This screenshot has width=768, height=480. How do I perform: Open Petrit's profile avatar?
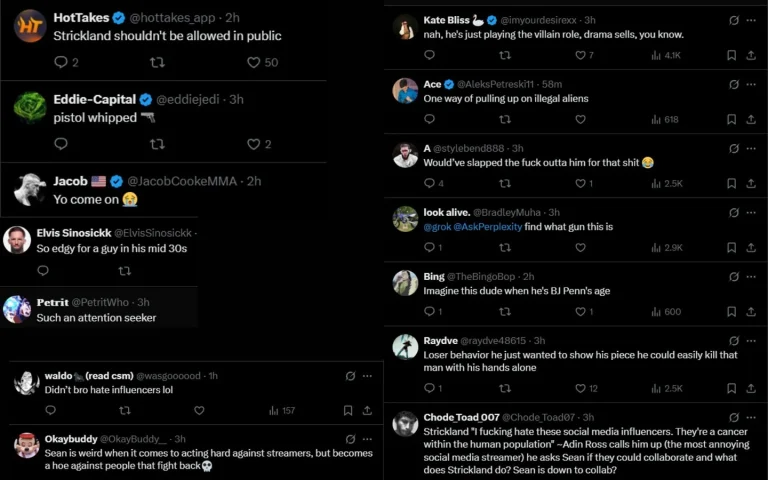click(17, 310)
